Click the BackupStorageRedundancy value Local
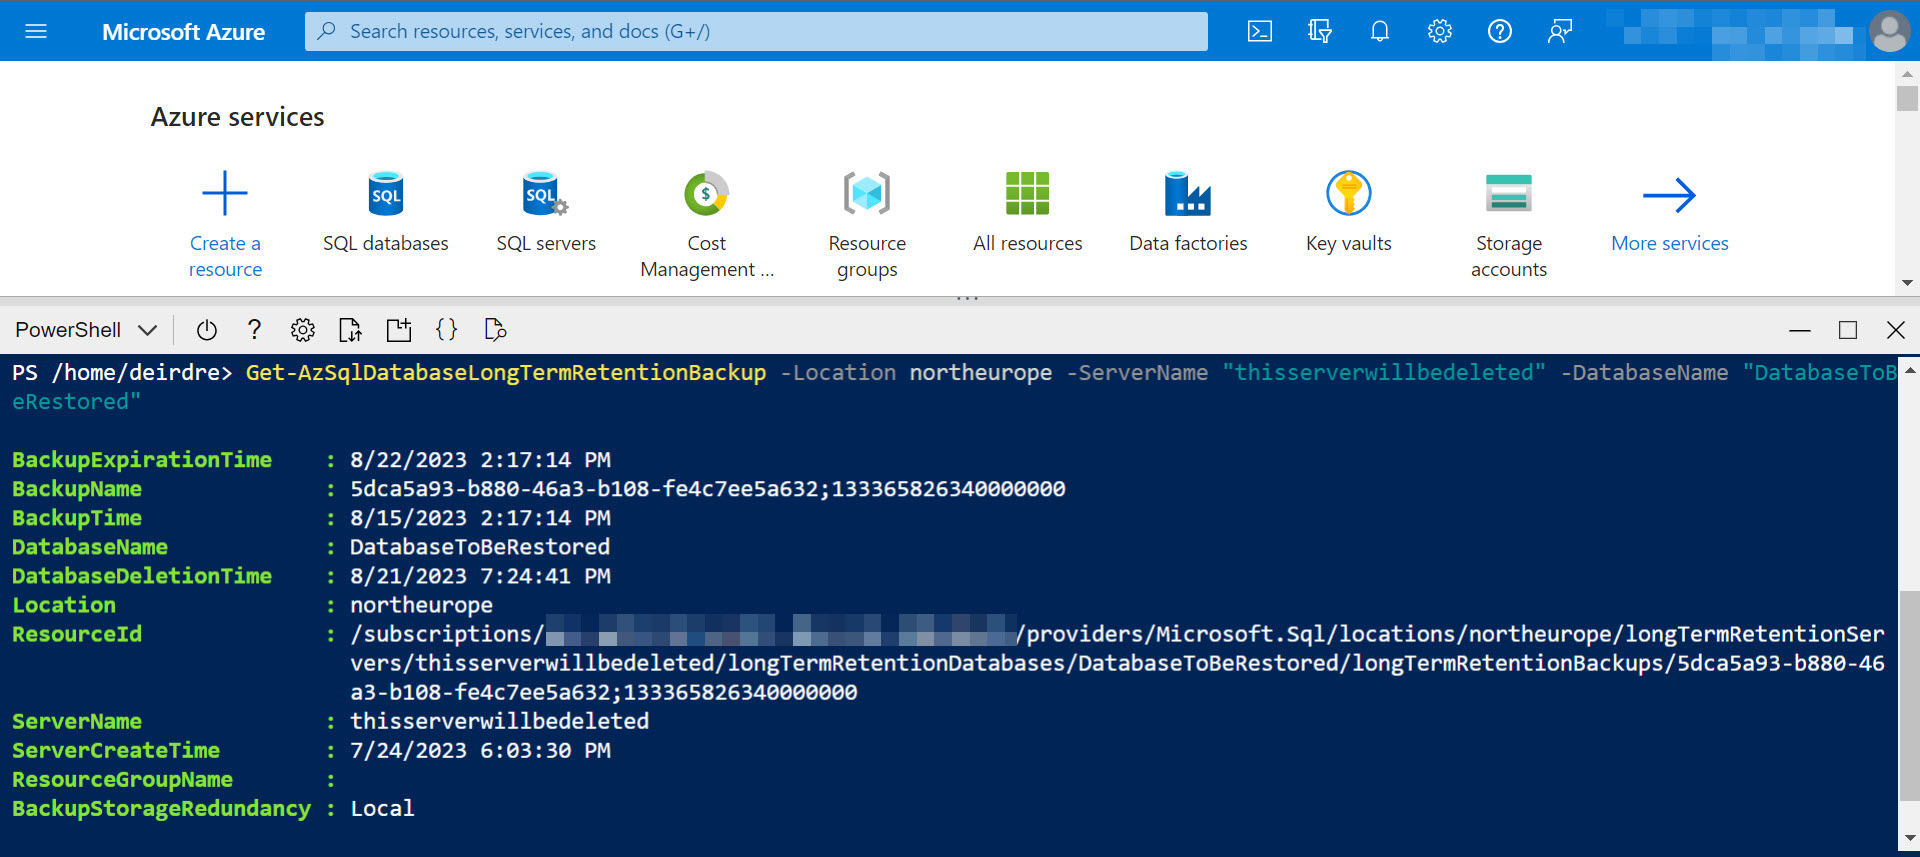 382,808
